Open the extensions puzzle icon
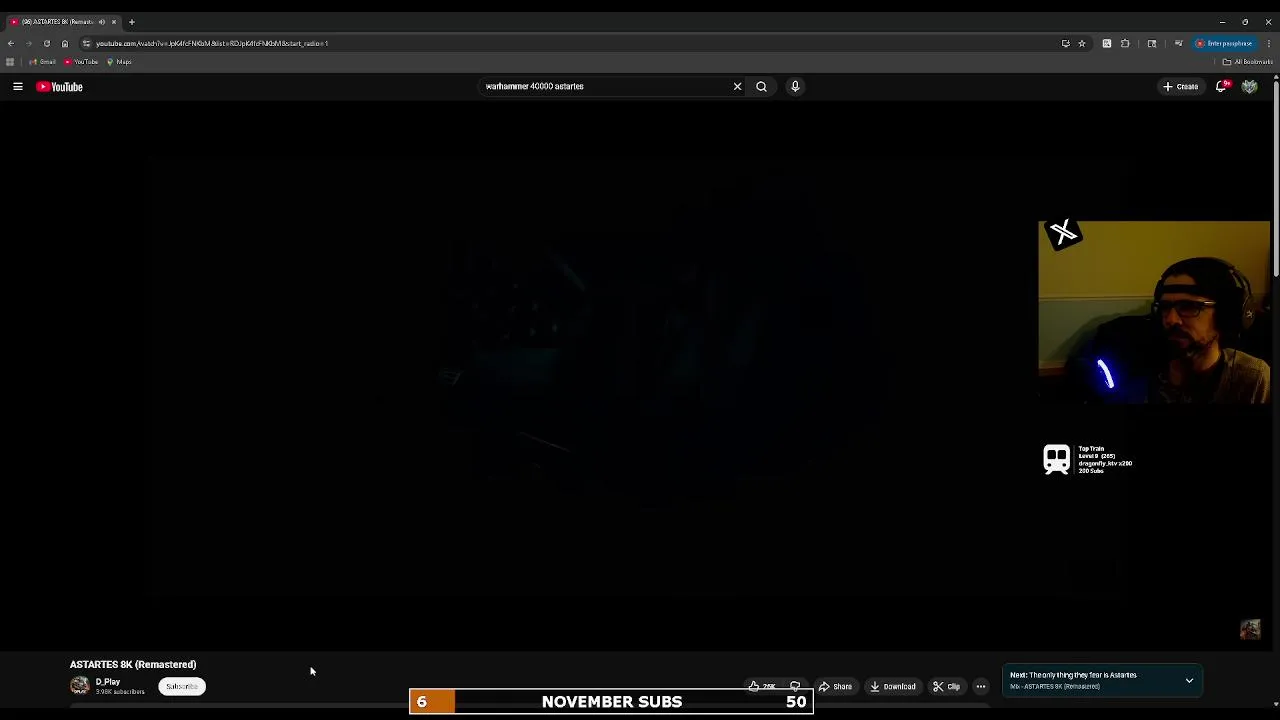1280x720 pixels. (x=1125, y=44)
